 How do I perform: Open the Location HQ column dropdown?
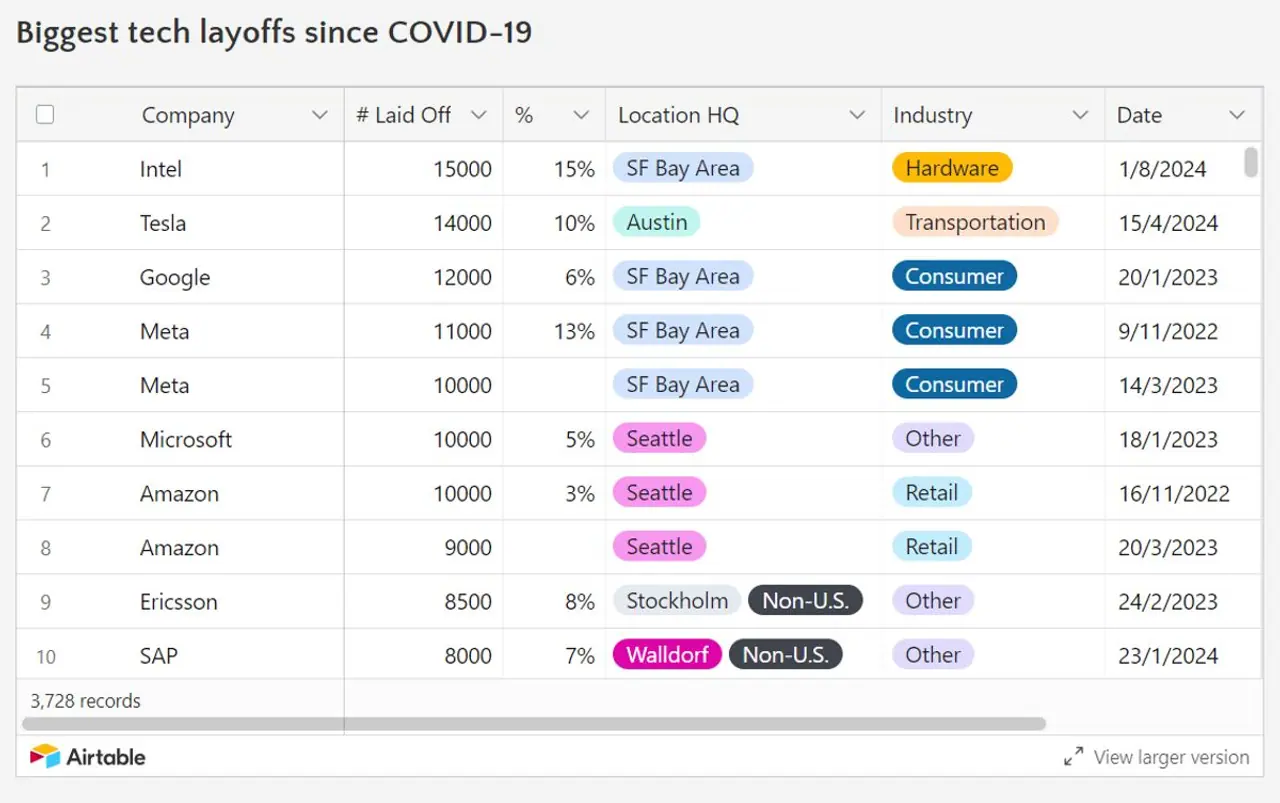tap(857, 116)
